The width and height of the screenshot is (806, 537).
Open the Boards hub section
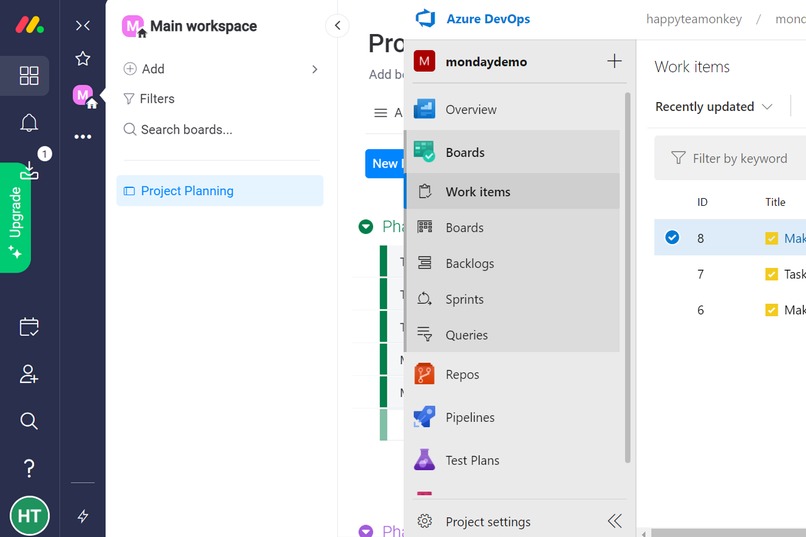512,152
